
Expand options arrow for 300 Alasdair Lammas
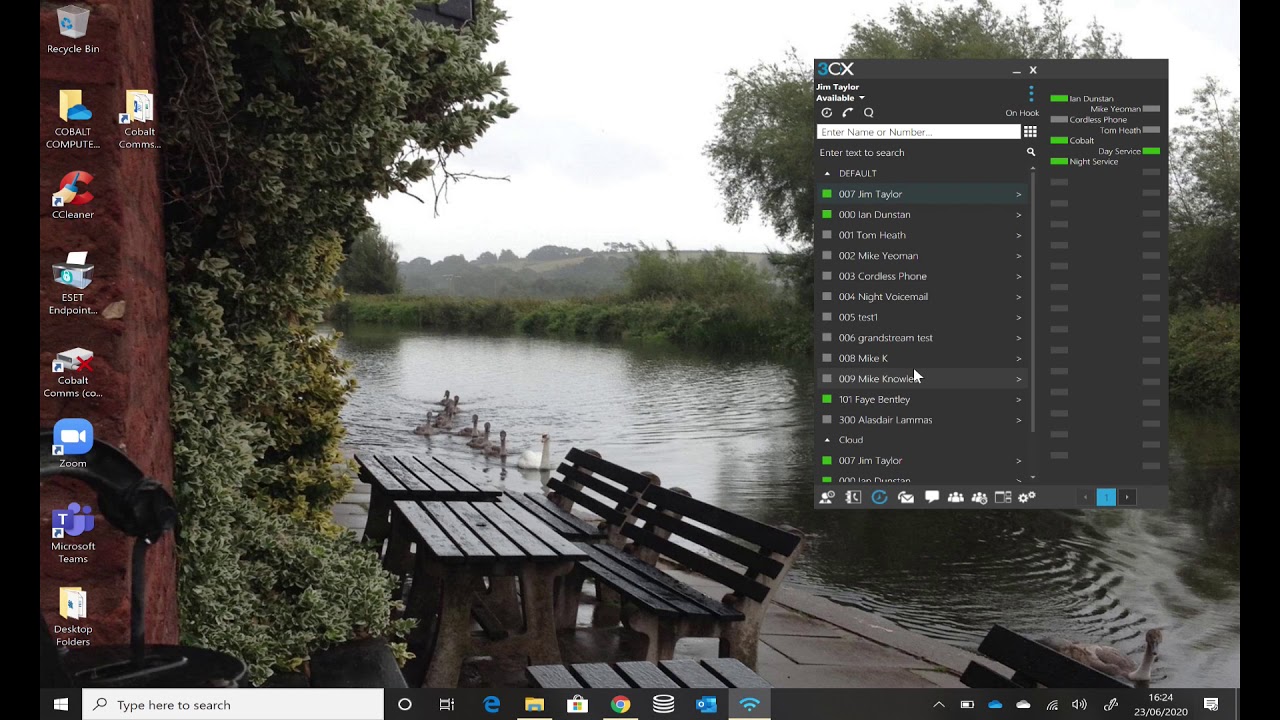(x=1019, y=420)
